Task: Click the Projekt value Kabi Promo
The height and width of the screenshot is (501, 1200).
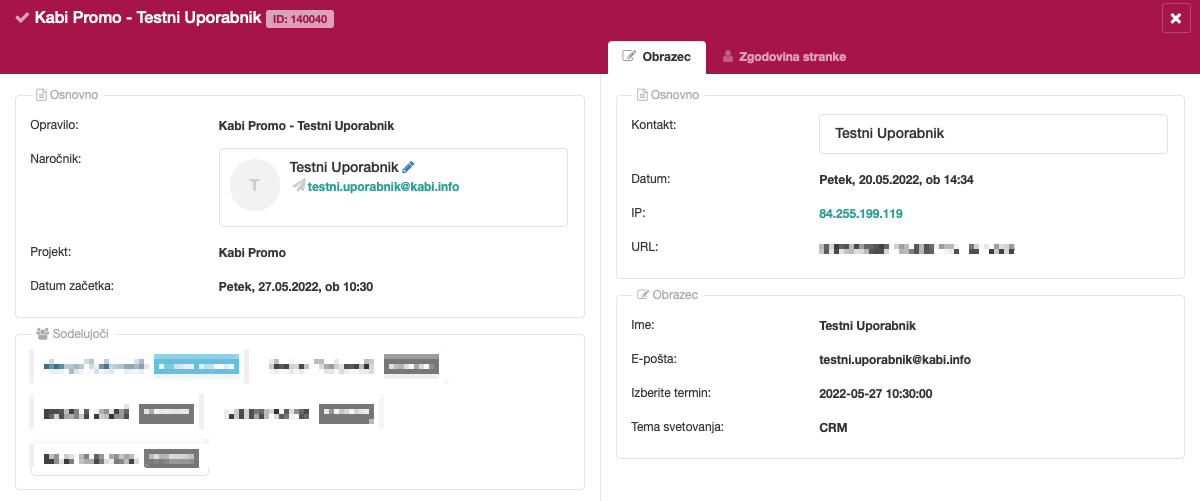Action: point(252,253)
